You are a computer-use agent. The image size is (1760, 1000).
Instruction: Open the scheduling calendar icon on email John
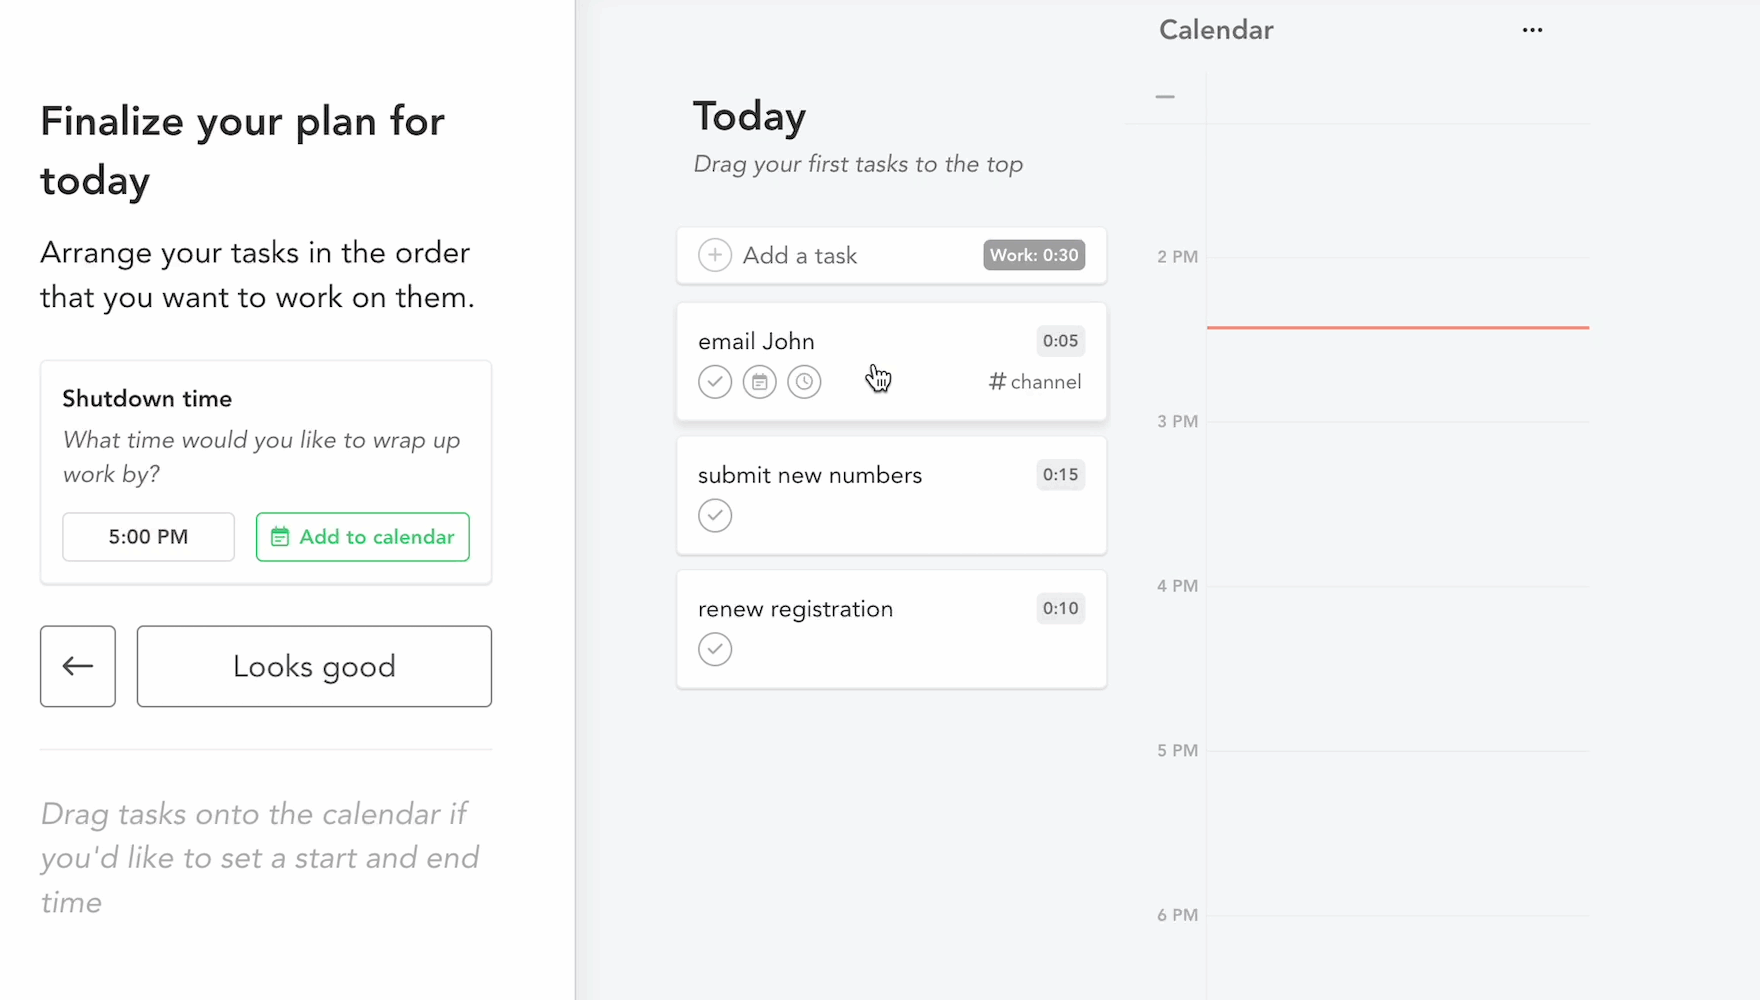point(759,381)
